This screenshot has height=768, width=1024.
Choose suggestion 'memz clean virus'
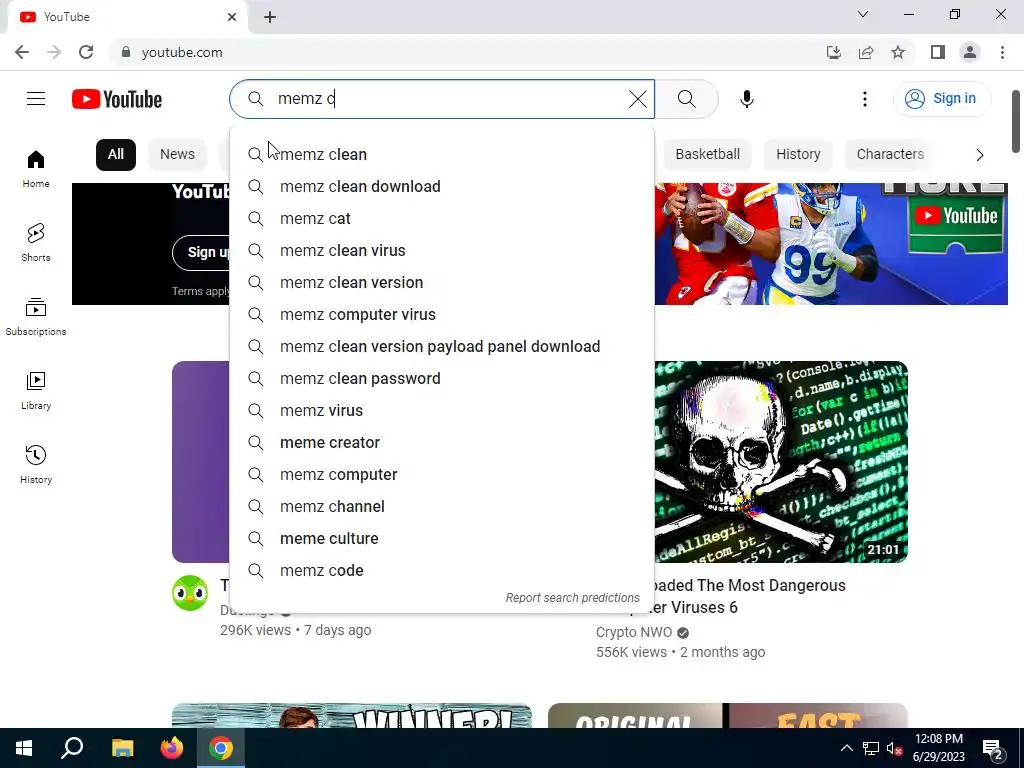(x=441, y=250)
